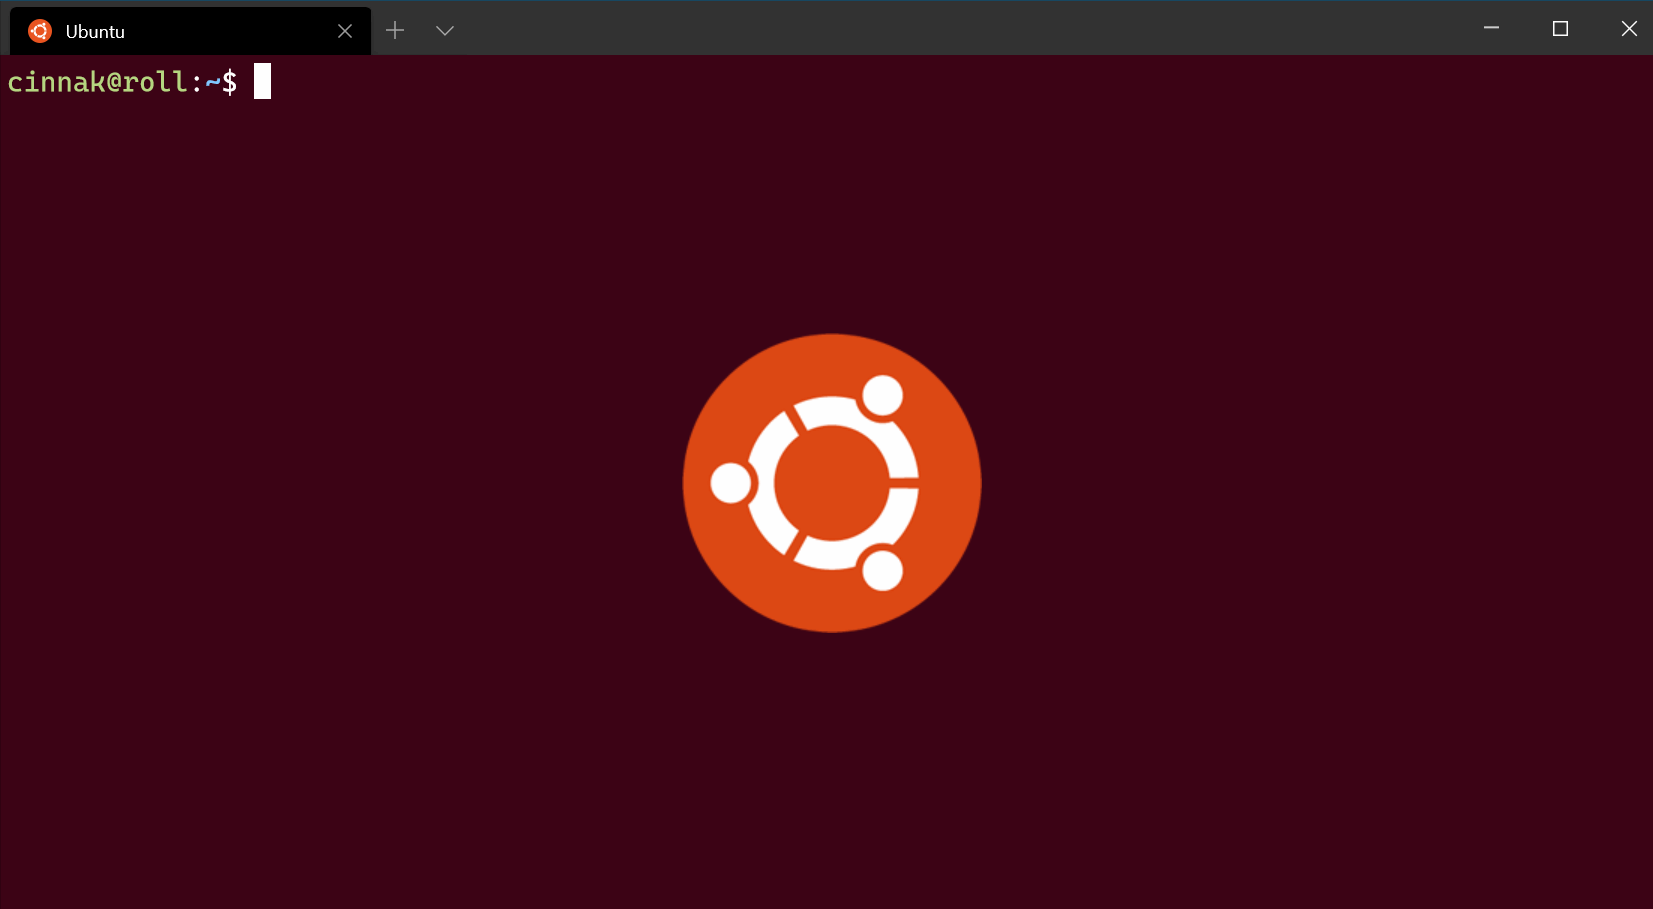This screenshot has height=909, width=1653.
Task: Click the dollar sign prompt character
Action: [231, 83]
